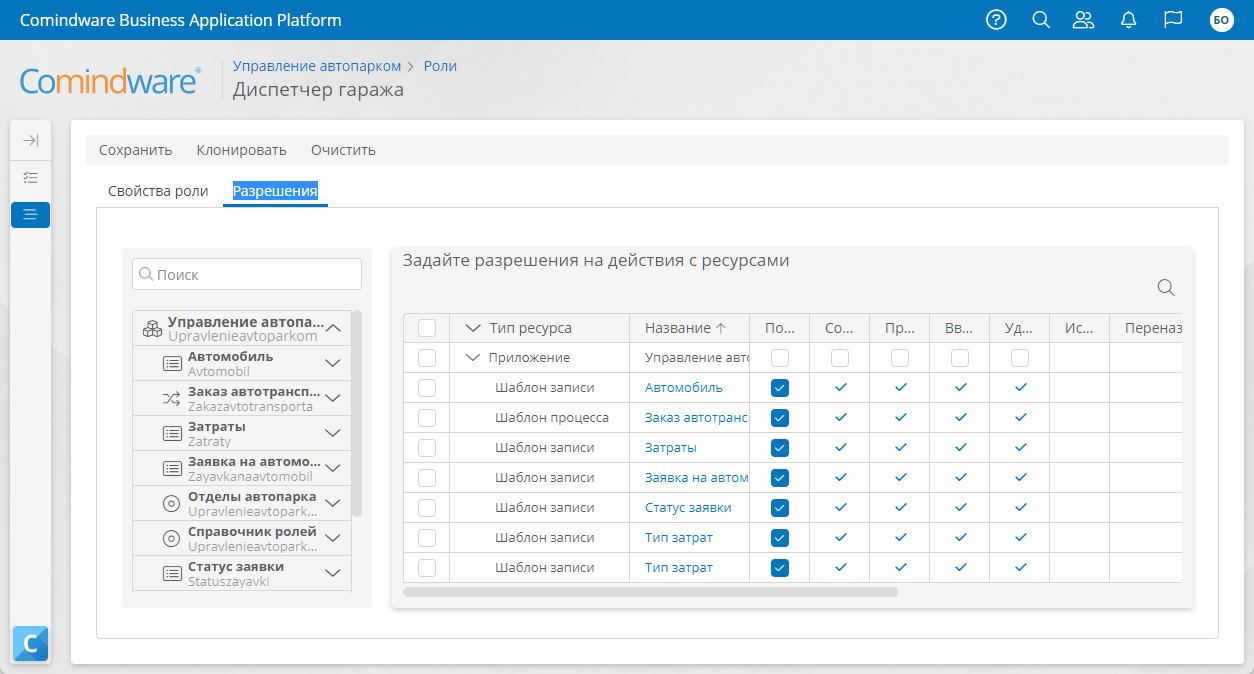
Task: Click Сохранить in the toolbar
Action: [x=135, y=150]
